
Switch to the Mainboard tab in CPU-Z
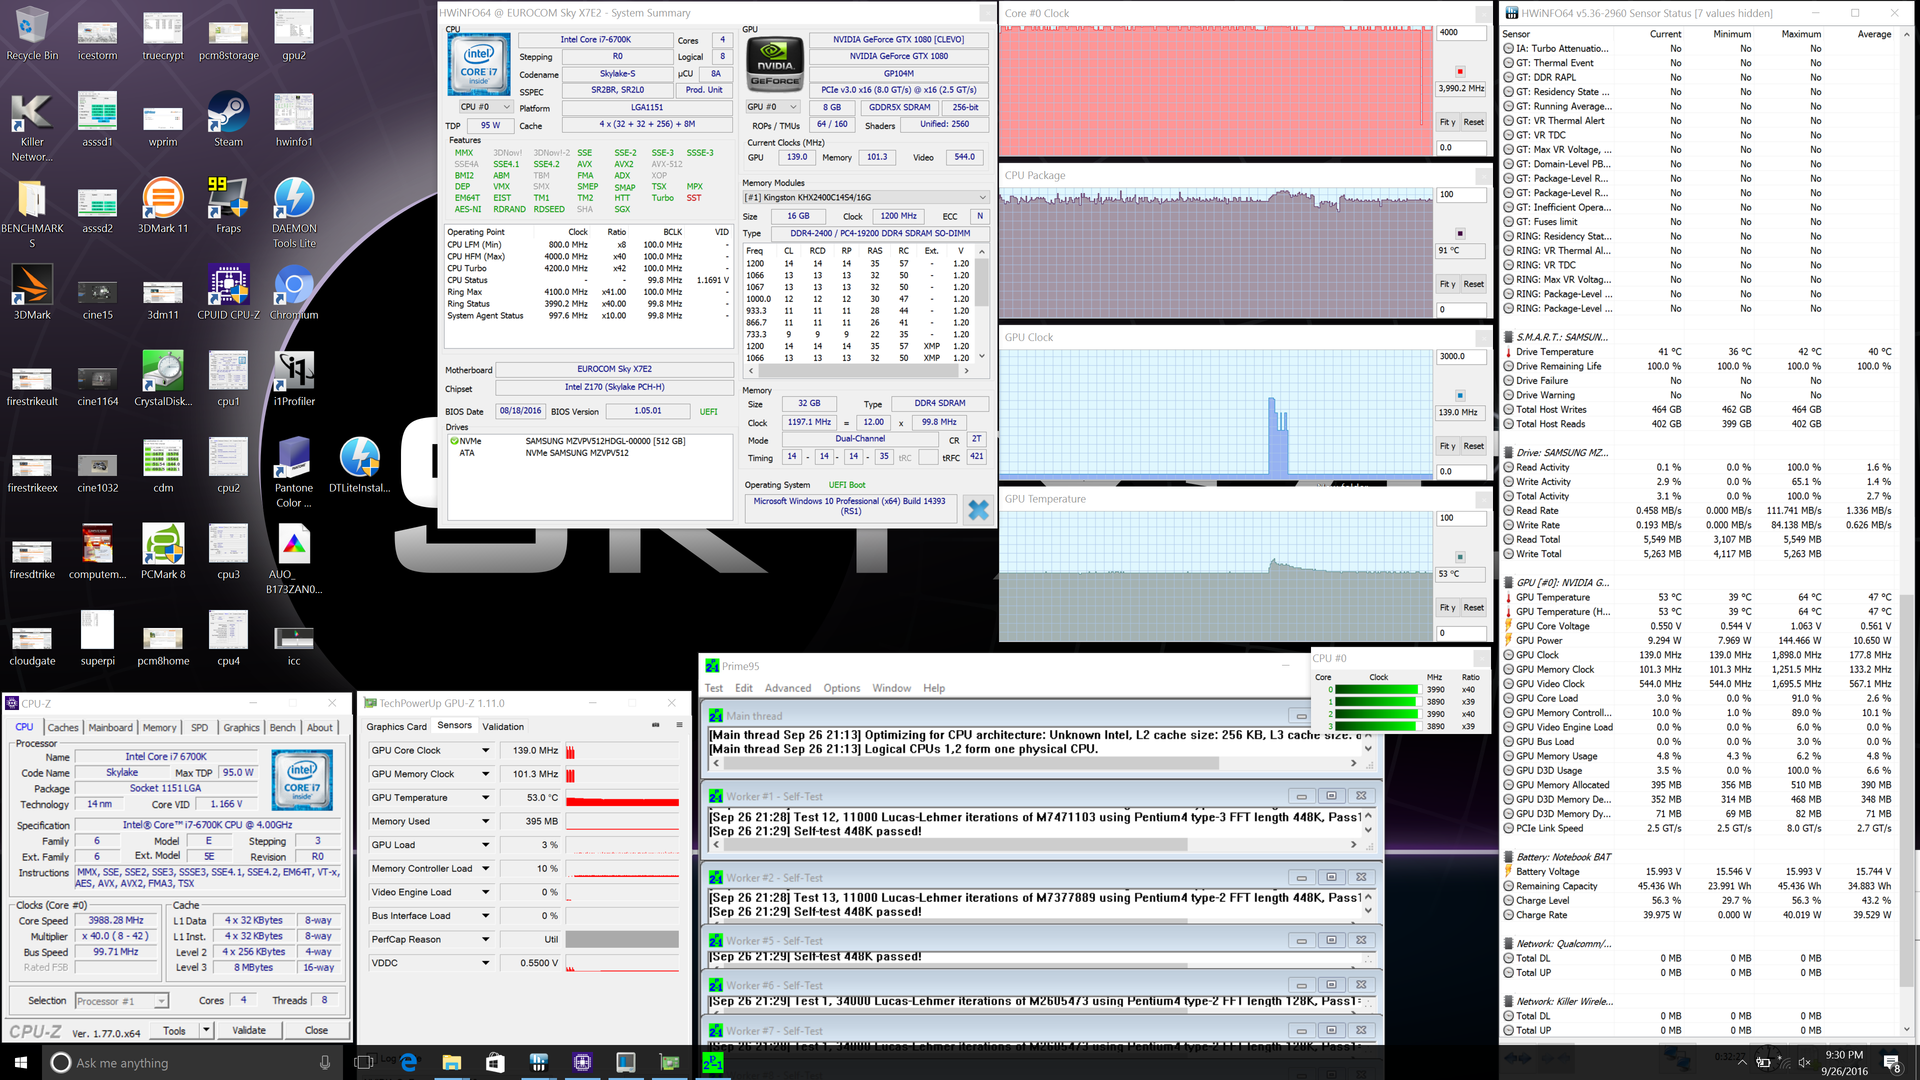pos(111,727)
